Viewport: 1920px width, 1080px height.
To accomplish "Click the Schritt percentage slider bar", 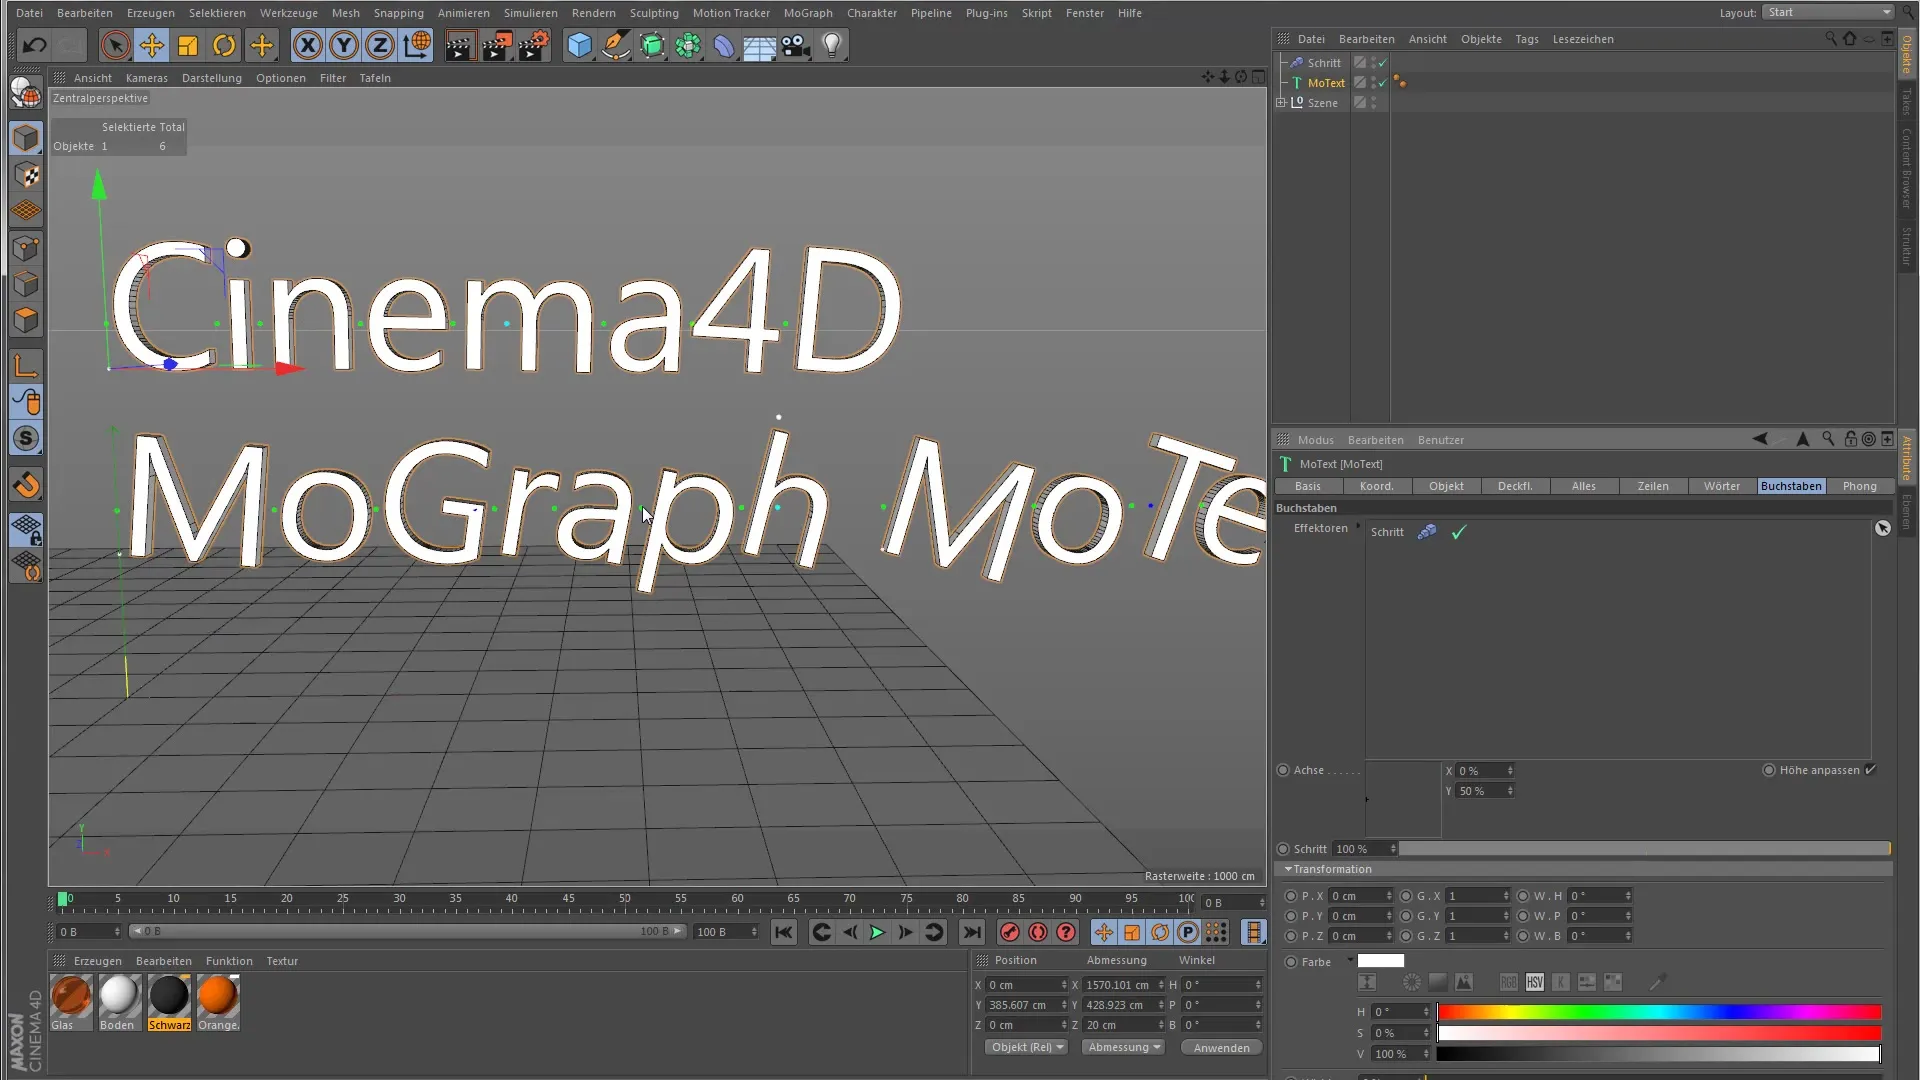I will coord(1644,849).
